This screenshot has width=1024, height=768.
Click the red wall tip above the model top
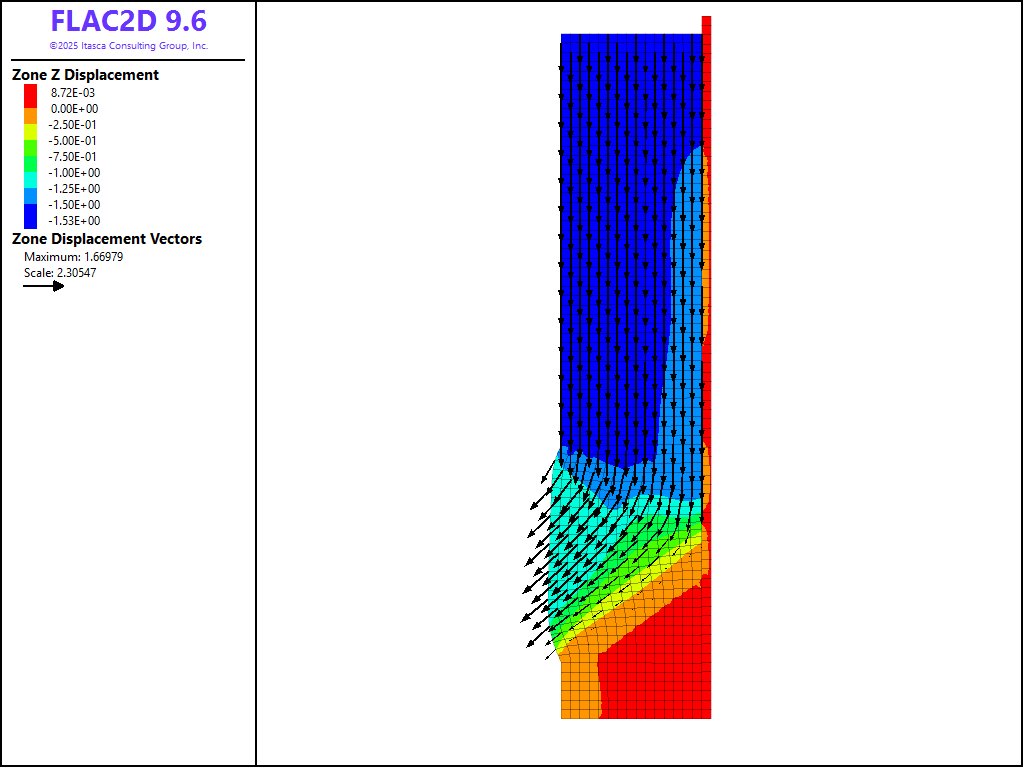(706, 25)
